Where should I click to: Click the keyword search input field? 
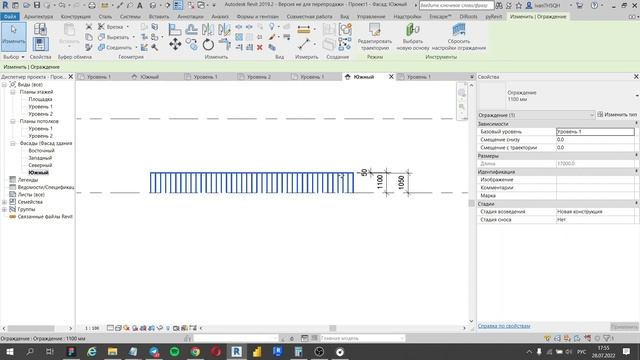pyautogui.click(x=457, y=5)
